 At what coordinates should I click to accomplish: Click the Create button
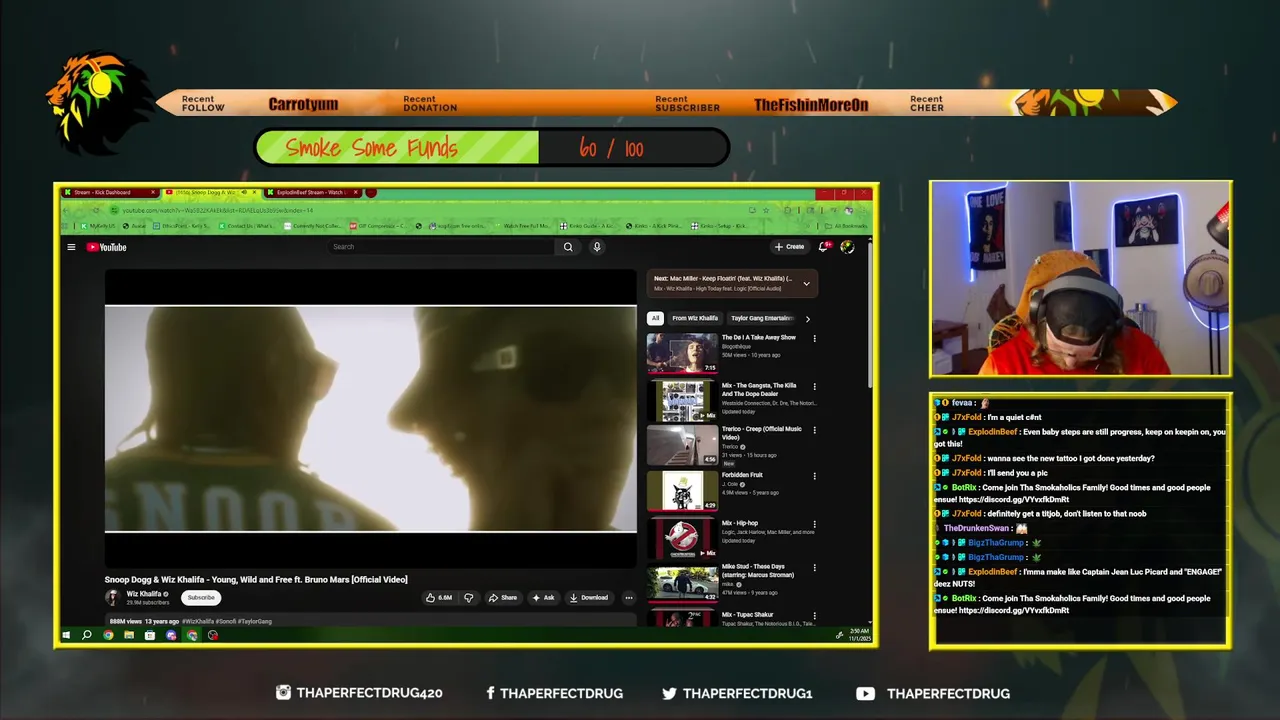click(789, 247)
